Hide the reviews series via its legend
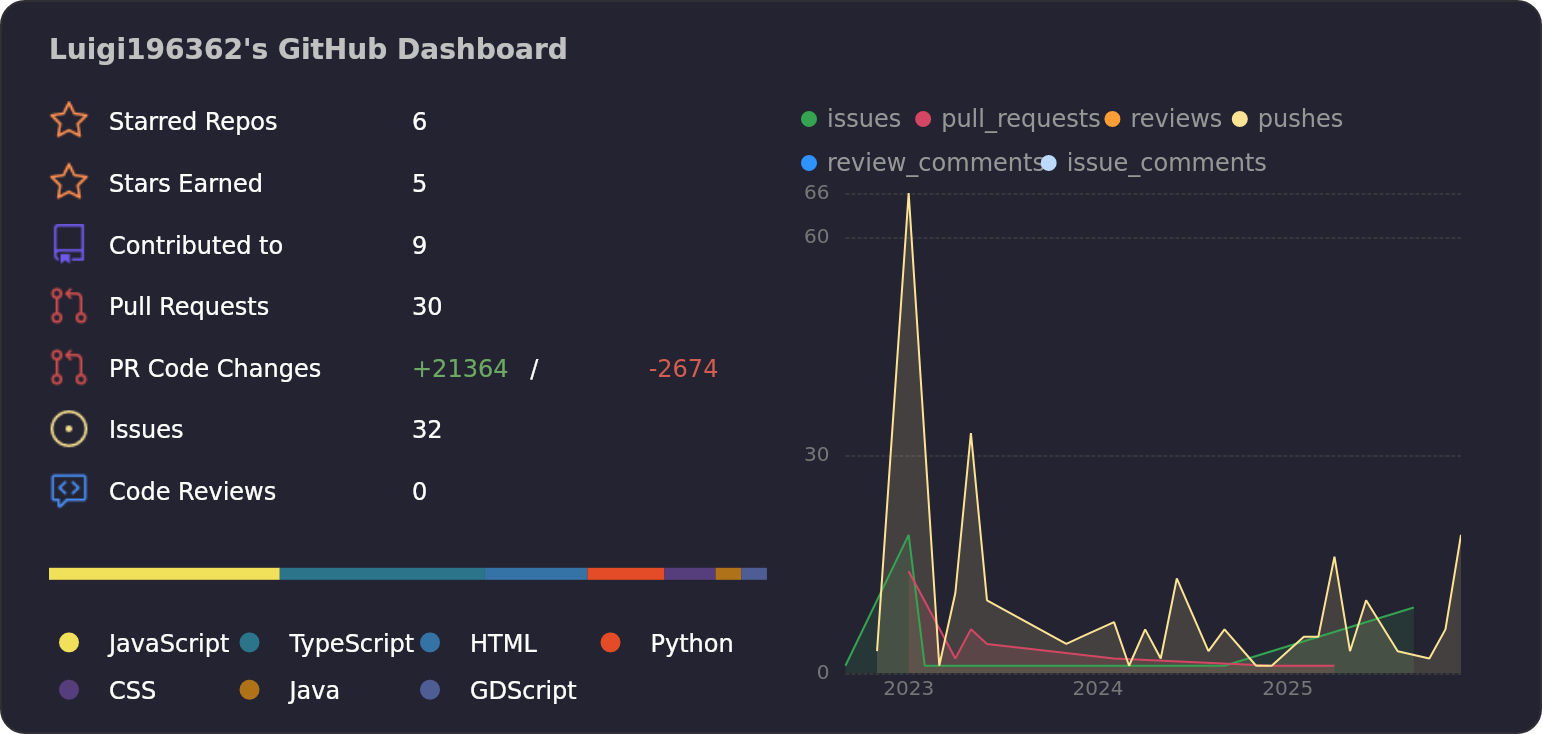Image resolution: width=1542 pixels, height=734 pixels. pos(1176,118)
